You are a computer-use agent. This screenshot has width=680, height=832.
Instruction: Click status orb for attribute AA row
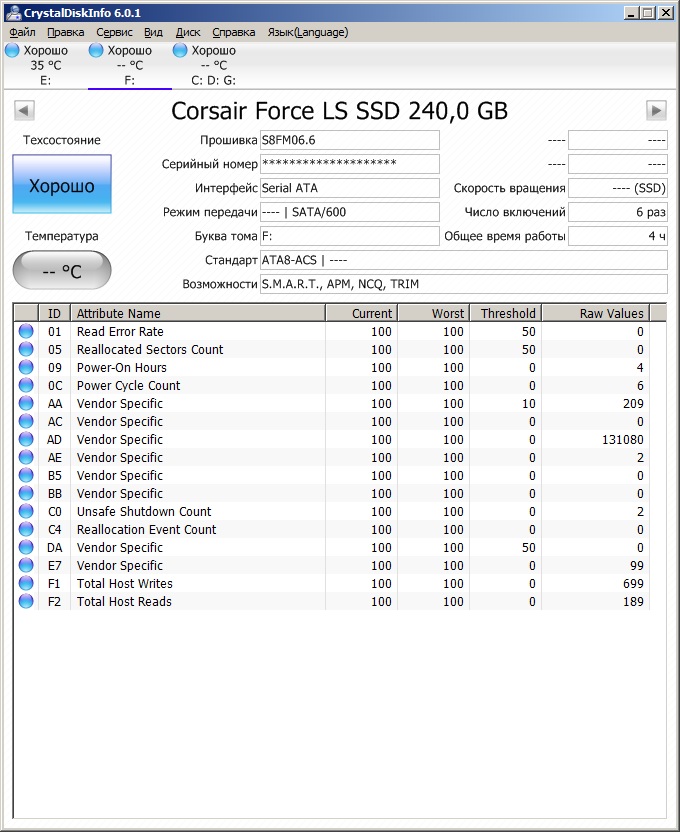(x=26, y=404)
